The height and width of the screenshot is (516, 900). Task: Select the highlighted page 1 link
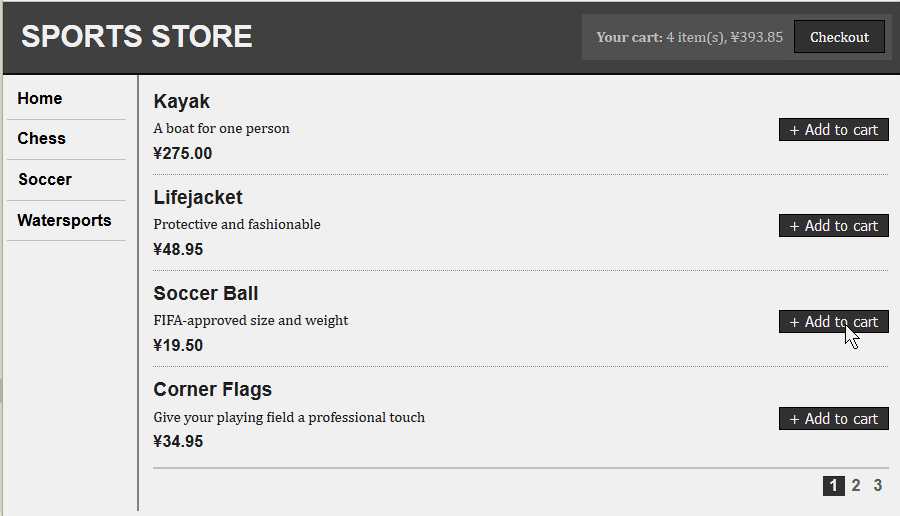[x=834, y=486]
